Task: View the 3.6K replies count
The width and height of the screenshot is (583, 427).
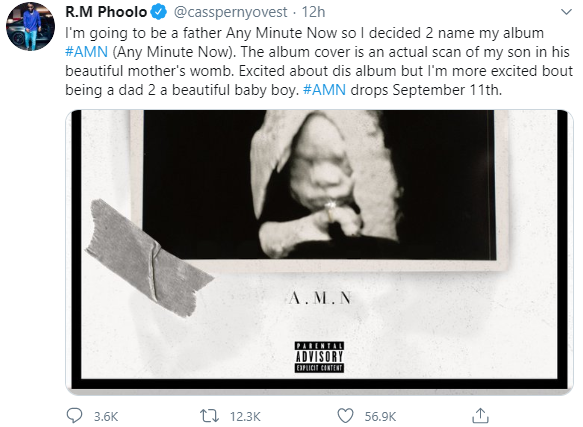Action: click(x=106, y=417)
